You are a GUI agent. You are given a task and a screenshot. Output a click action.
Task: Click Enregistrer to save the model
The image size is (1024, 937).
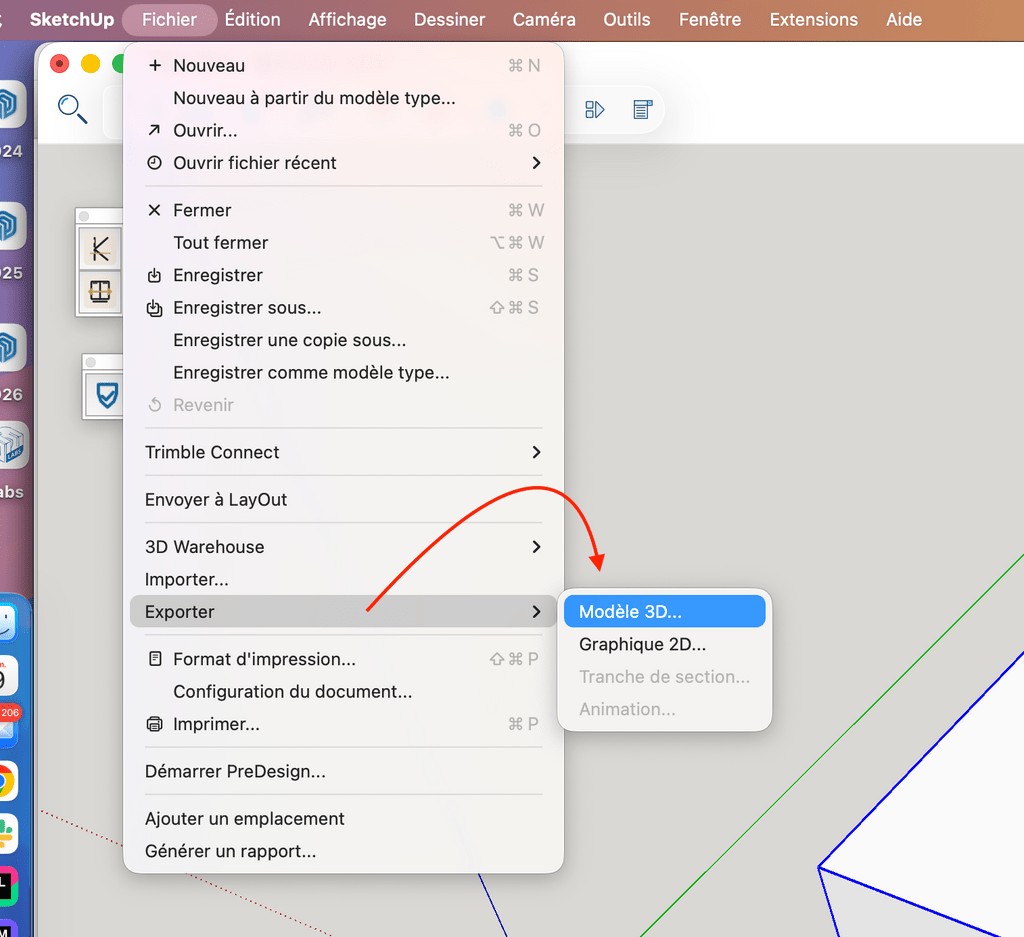344,275
